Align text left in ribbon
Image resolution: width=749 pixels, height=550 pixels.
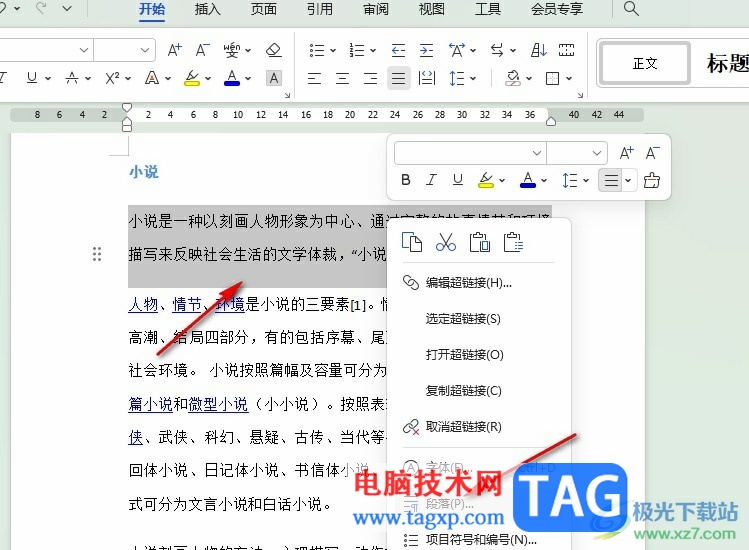point(314,78)
